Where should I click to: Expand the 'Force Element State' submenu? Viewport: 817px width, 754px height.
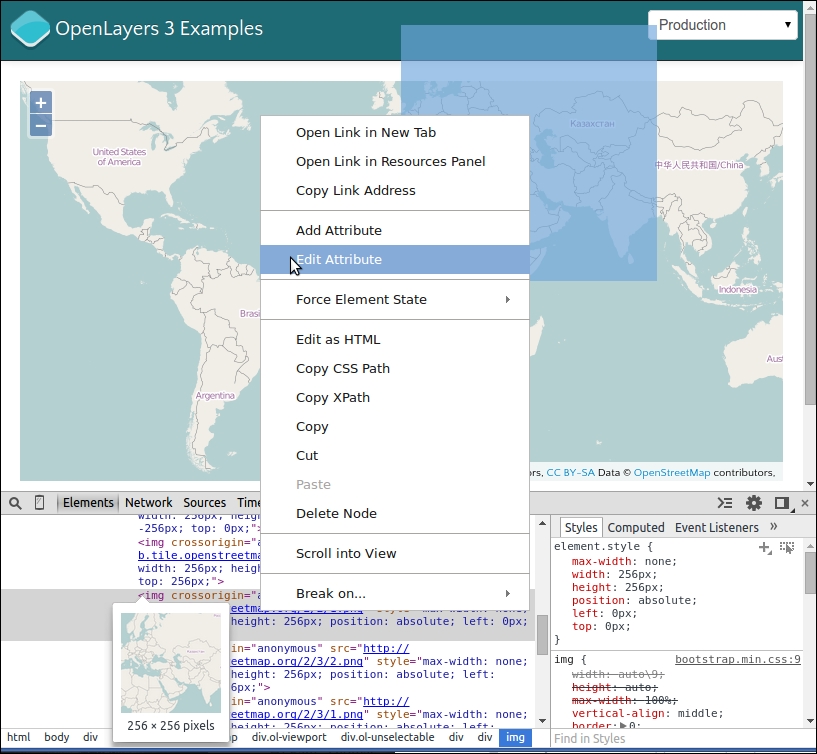tap(361, 299)
